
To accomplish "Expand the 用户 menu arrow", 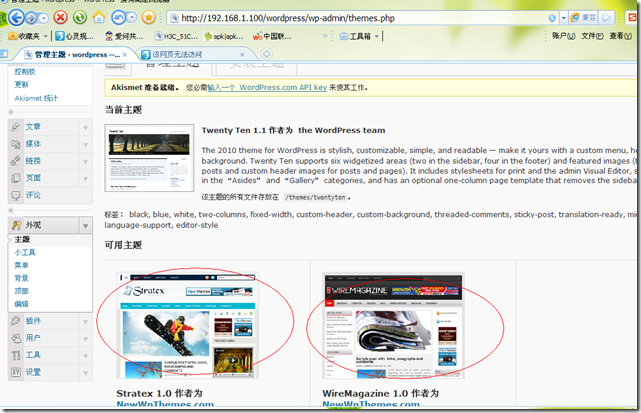I will pos(85,339).
